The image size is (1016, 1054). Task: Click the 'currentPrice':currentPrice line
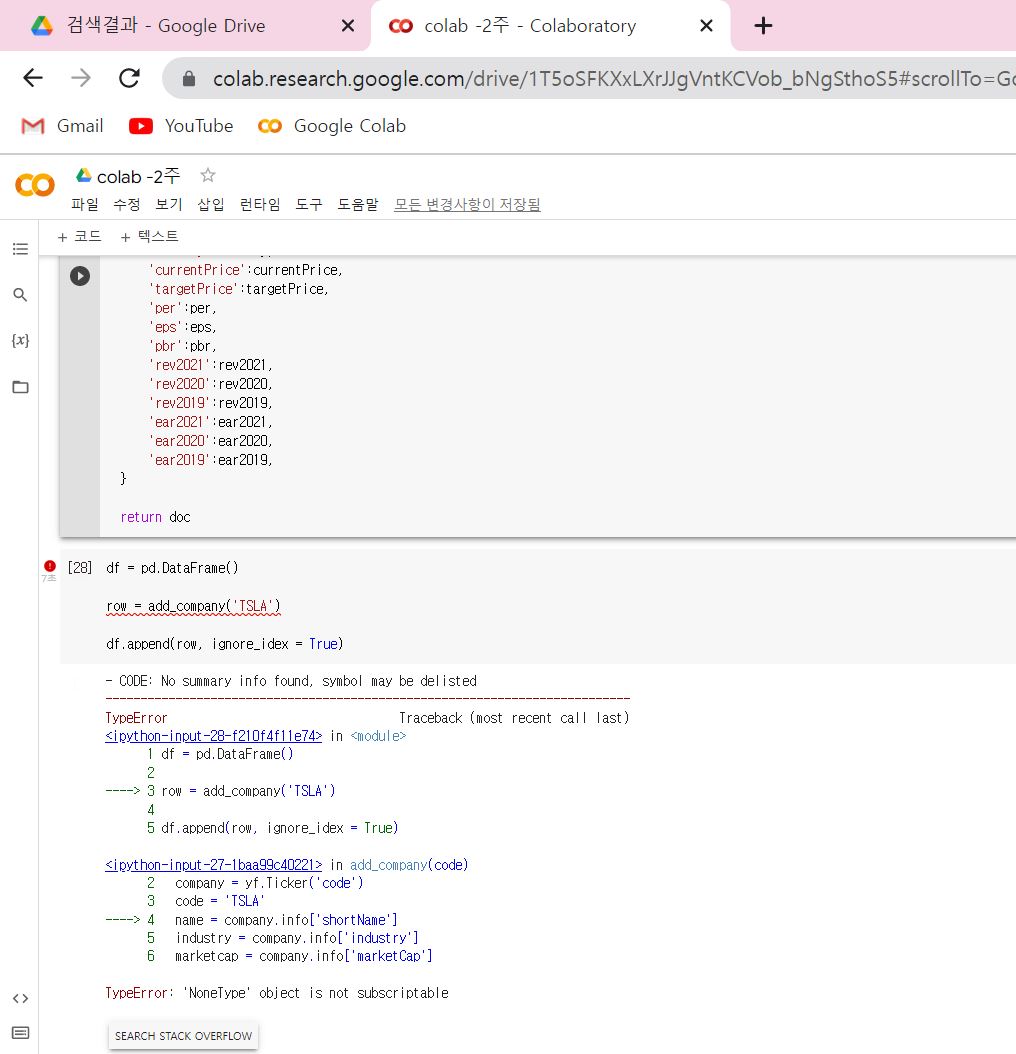tap(246, 270)
